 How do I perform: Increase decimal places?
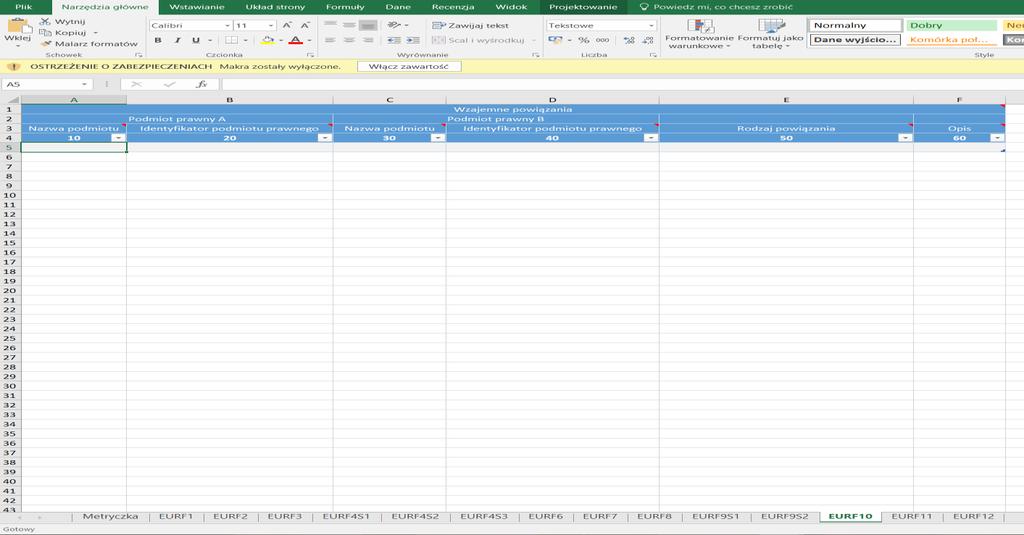pyautogui.click(x=629, y=41)
